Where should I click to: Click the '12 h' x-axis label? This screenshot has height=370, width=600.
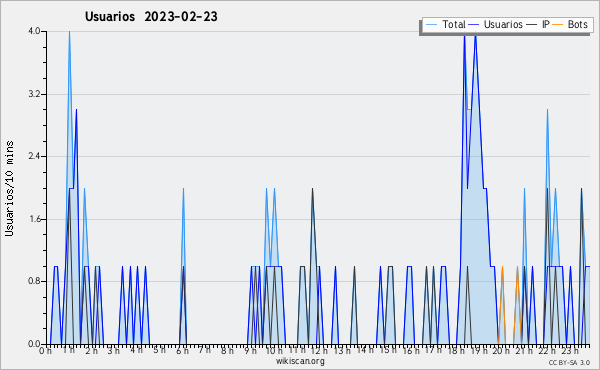click(x=319, y=350)
